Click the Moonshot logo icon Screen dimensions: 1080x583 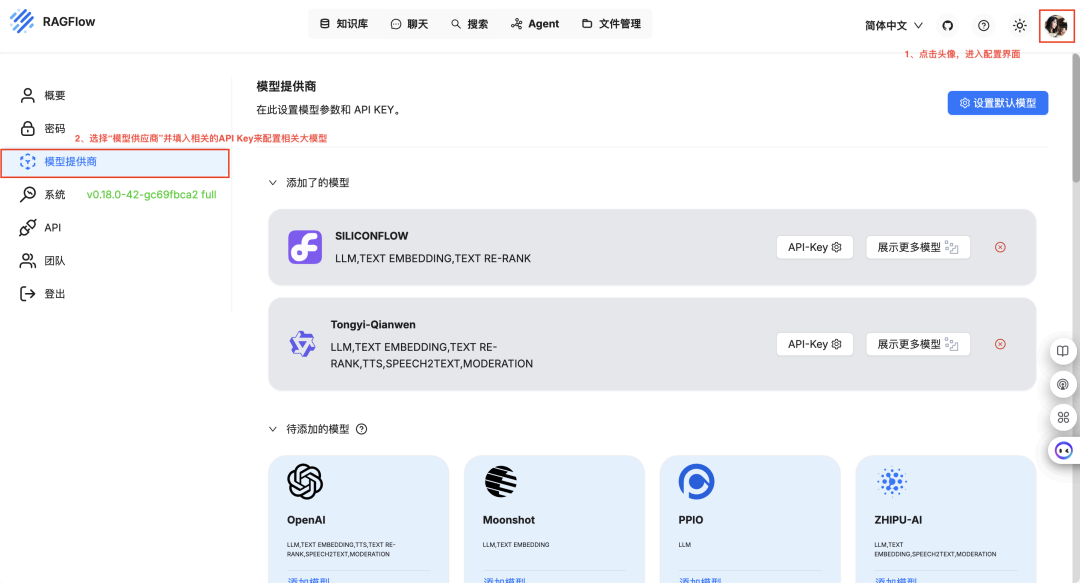pos(501,481)
